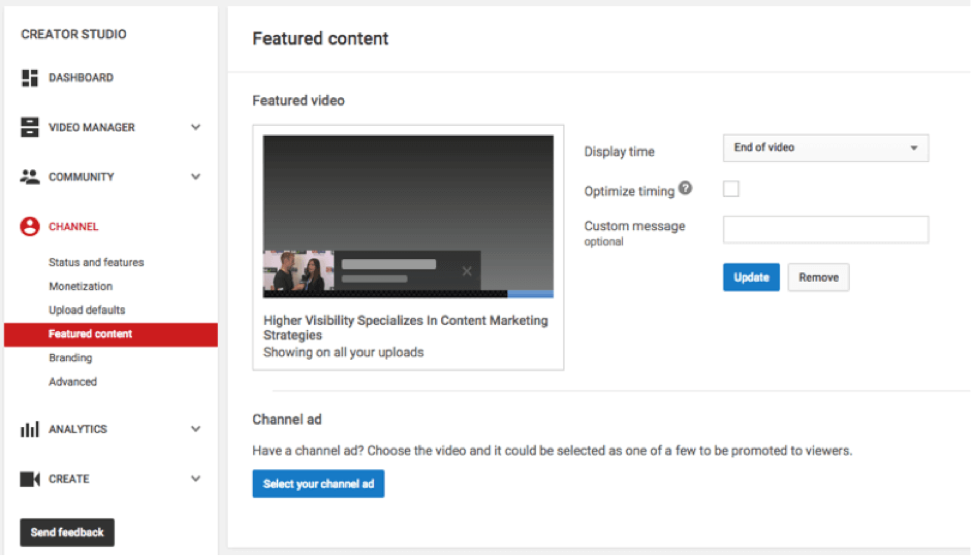Click the Custom message text field
971x556 pixels.
[x=825, y=230]
